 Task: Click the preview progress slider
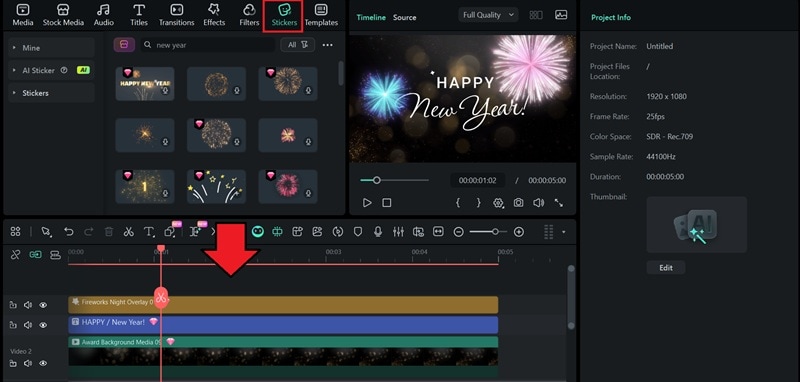pyautogui.click(x=394, y=180)
